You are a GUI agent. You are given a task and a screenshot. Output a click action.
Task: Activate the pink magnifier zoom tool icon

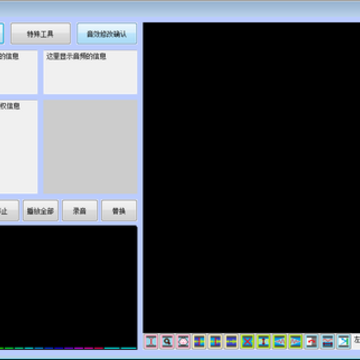(x=167, y=342)
